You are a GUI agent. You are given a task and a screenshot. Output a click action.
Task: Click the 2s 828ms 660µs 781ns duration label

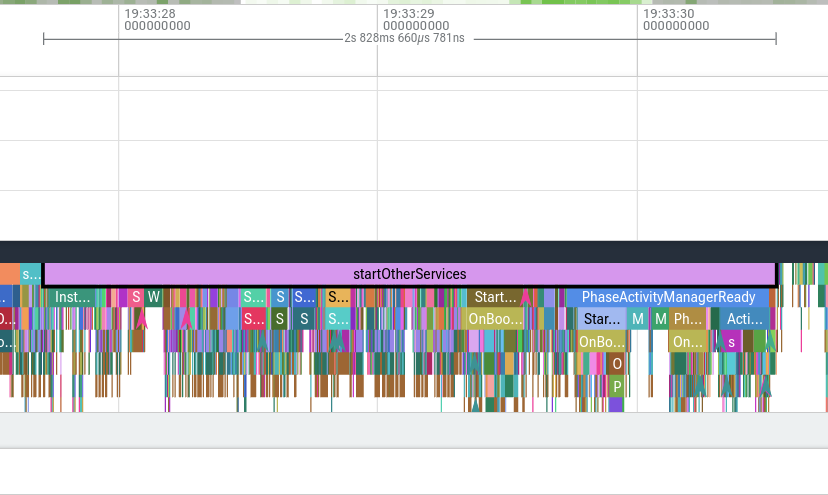click(x=404, y=38)
